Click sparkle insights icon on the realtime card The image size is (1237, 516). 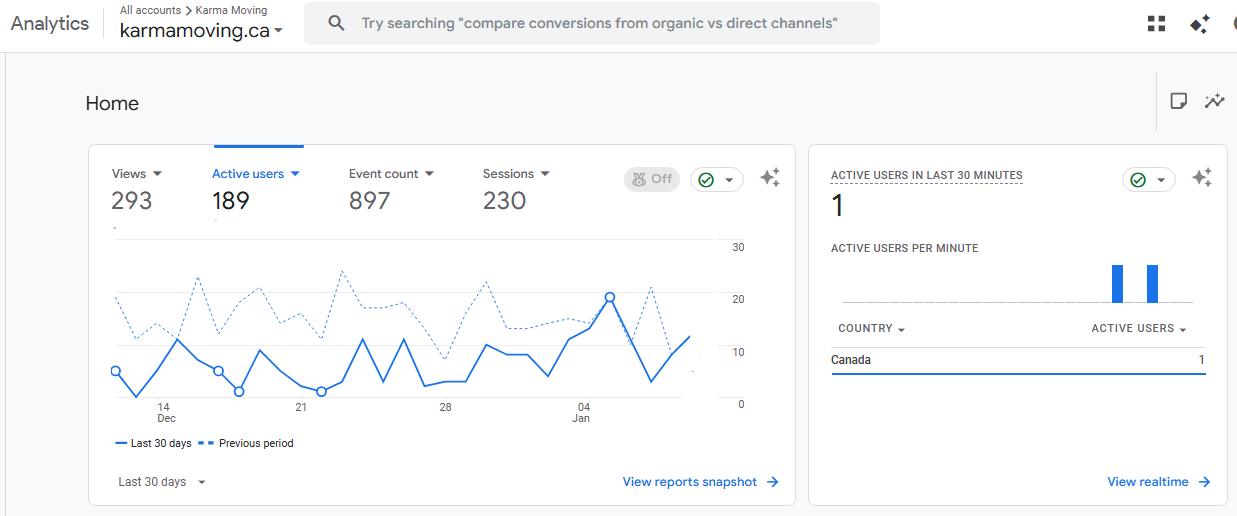[x=1201, y=178]
